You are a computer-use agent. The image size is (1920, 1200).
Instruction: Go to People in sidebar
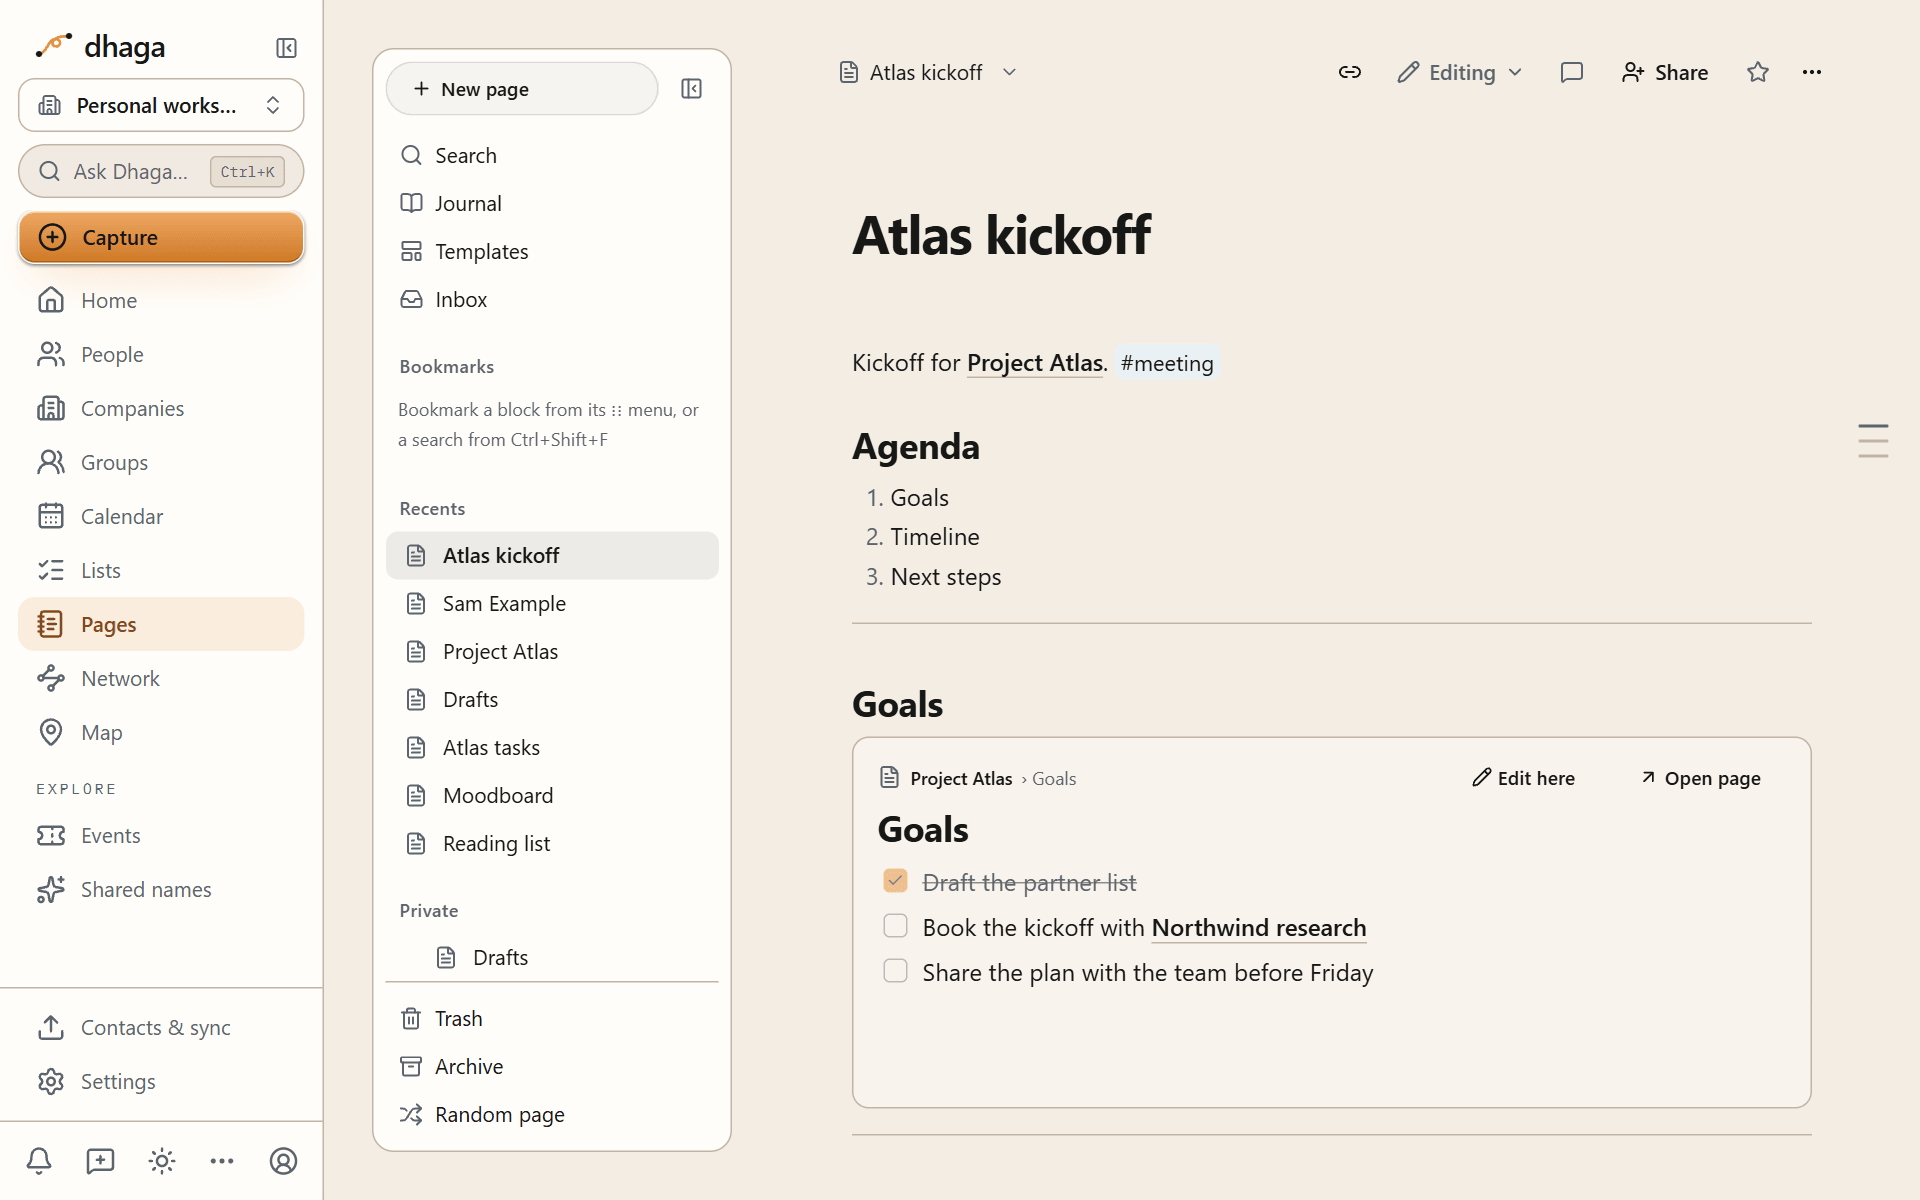click(161, 354)
